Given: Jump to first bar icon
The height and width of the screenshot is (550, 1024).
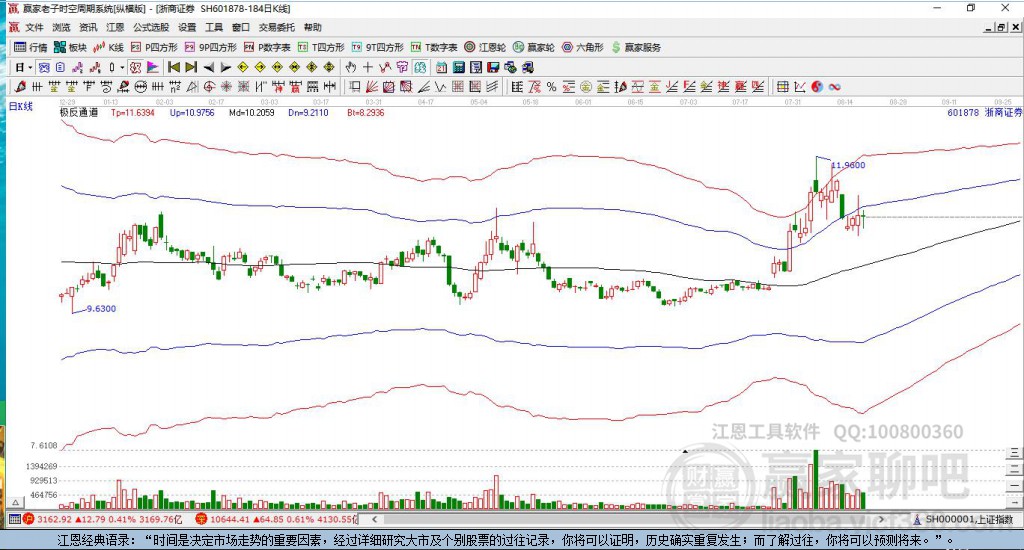Looking at the screenshot, I should pyautogui.click(x=174, y=67).
